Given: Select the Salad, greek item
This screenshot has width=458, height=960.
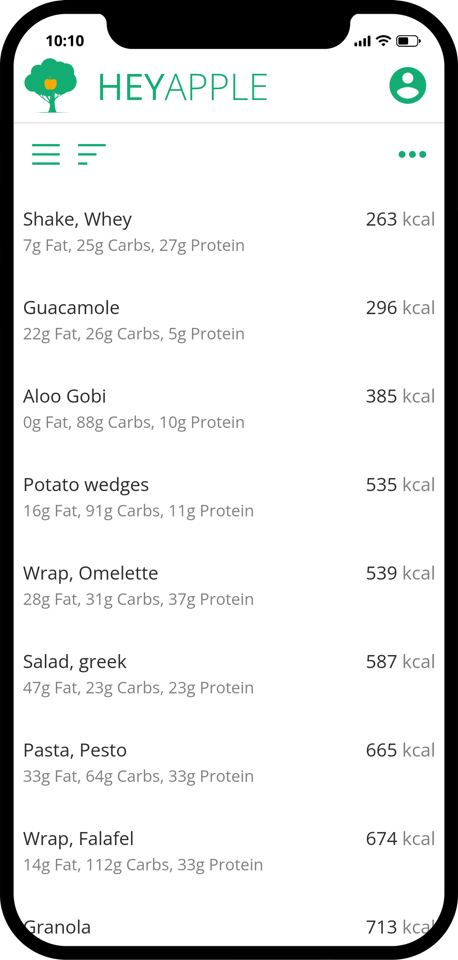Looking at the screenshot, I should click(229, 673).
